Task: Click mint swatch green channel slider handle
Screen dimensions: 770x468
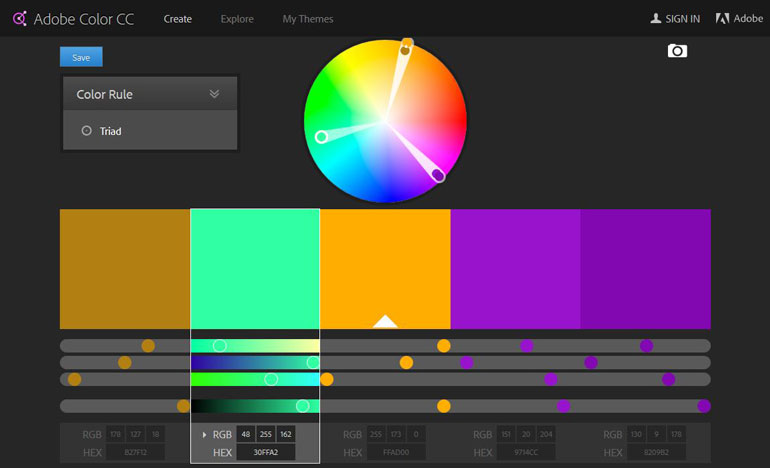Action: [313, 362]
